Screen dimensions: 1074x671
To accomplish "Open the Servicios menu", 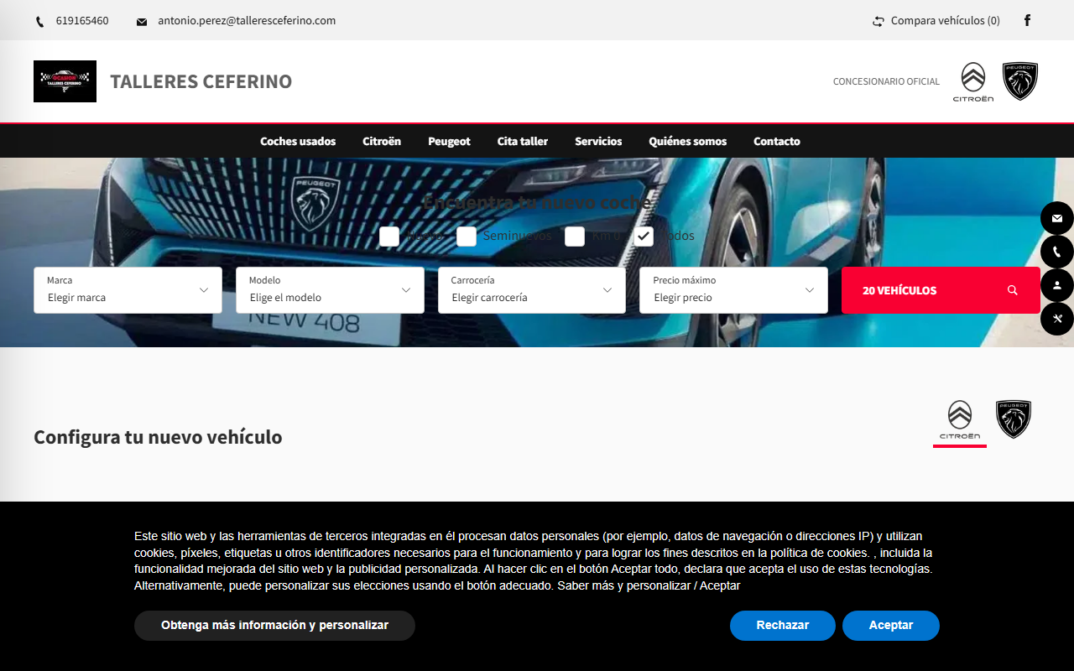I will [x=598, y=141].
